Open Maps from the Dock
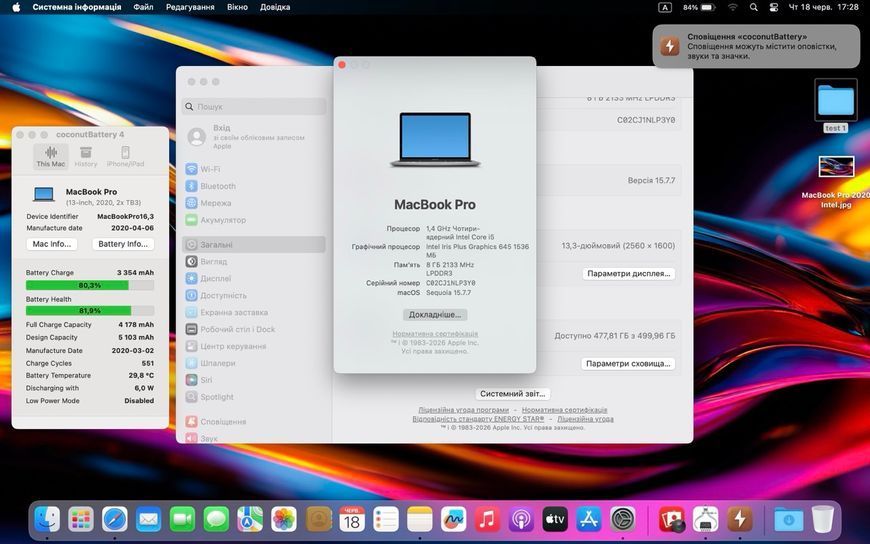 pos(250,520)
